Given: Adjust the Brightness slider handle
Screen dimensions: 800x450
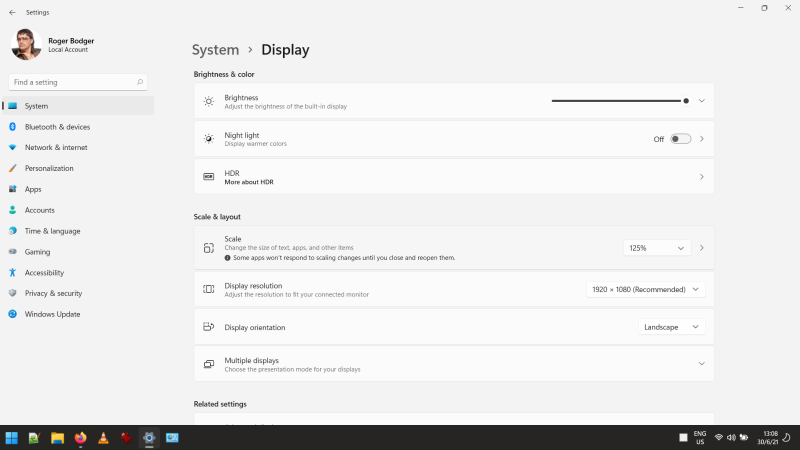Looking at the screenshot, I should (x=686, y=101).
